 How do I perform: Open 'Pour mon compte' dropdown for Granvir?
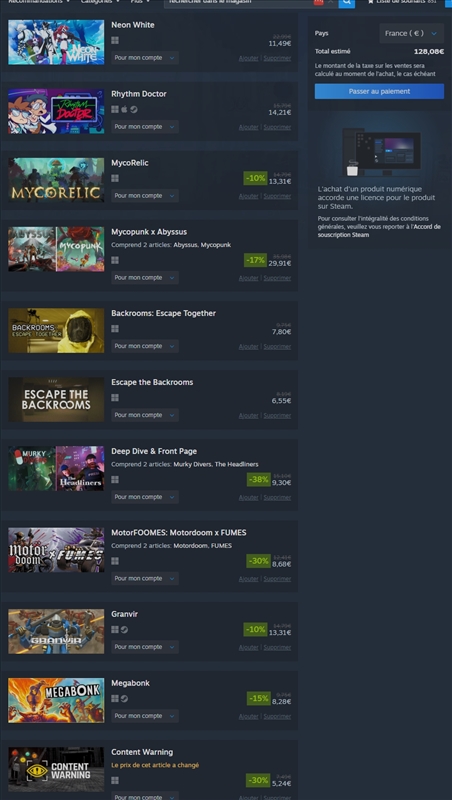tap(145, 647)
